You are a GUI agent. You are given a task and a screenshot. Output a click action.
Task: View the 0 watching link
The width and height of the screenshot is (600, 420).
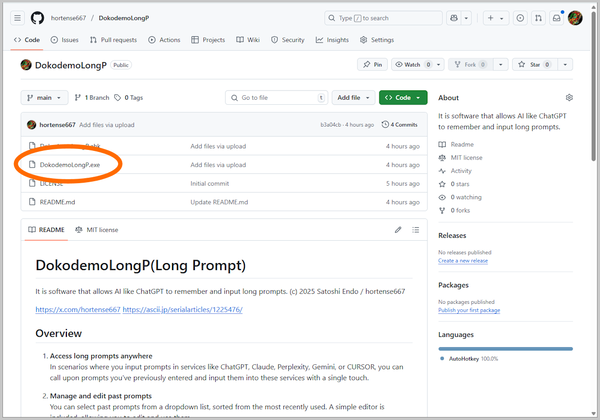pos(460,197)
